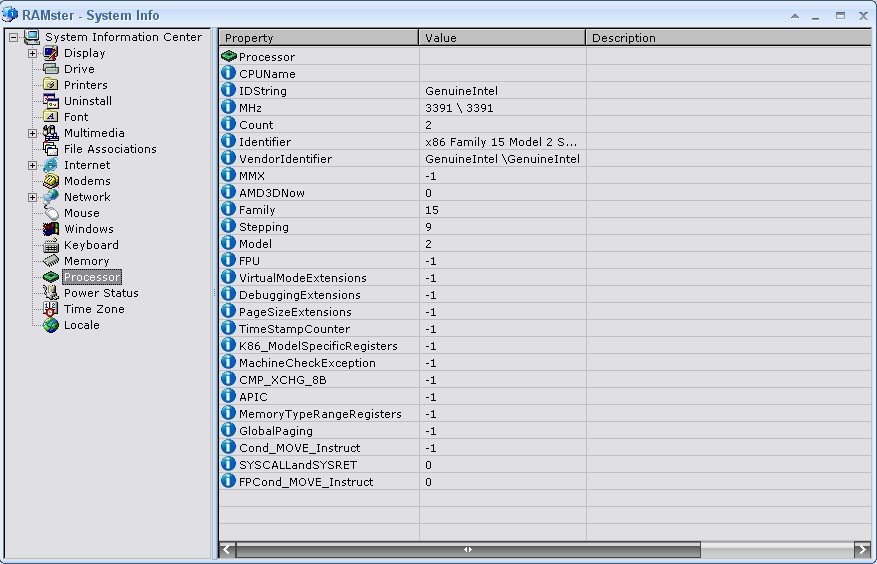
Task: Click the File Associations icon
Action: pos(51,149)
